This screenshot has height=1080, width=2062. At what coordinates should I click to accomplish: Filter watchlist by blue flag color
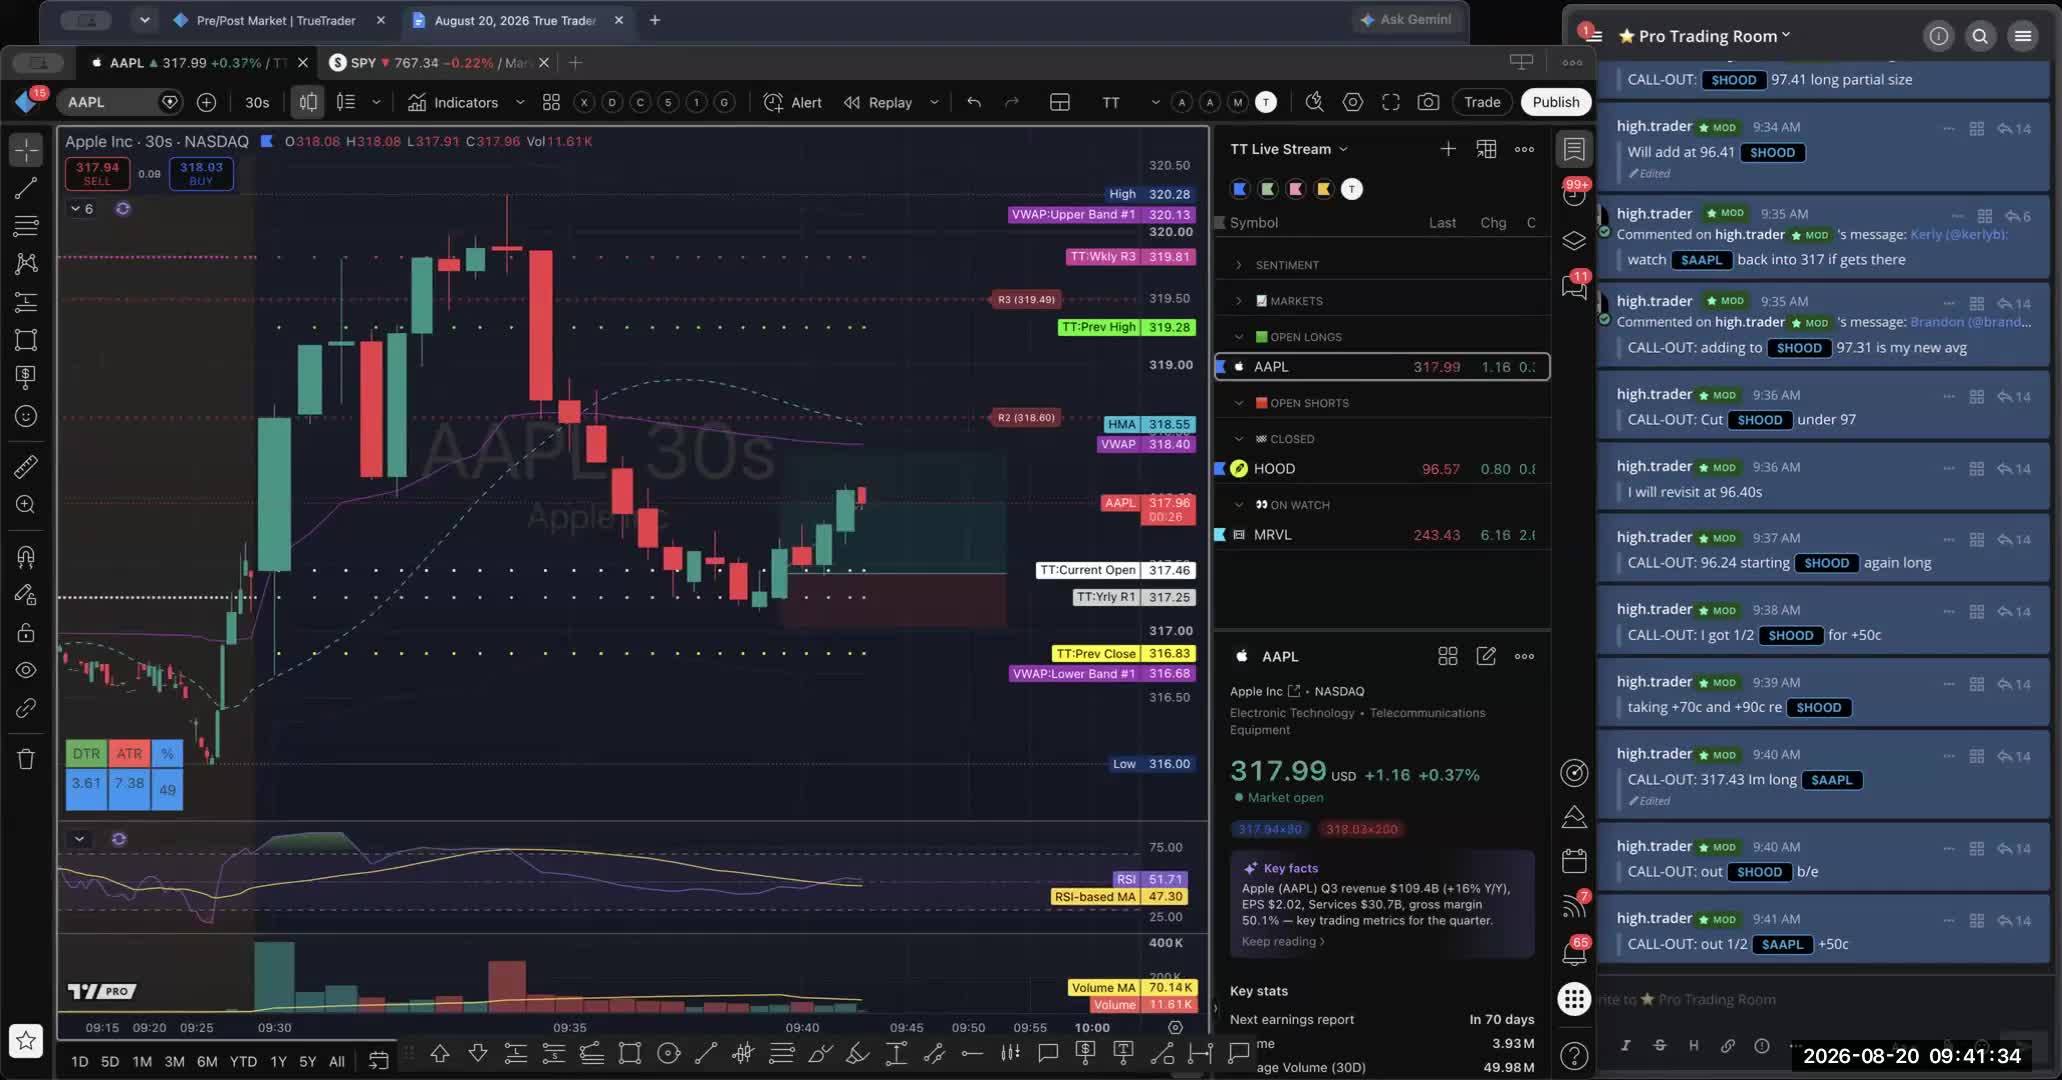coord(1240,189)
